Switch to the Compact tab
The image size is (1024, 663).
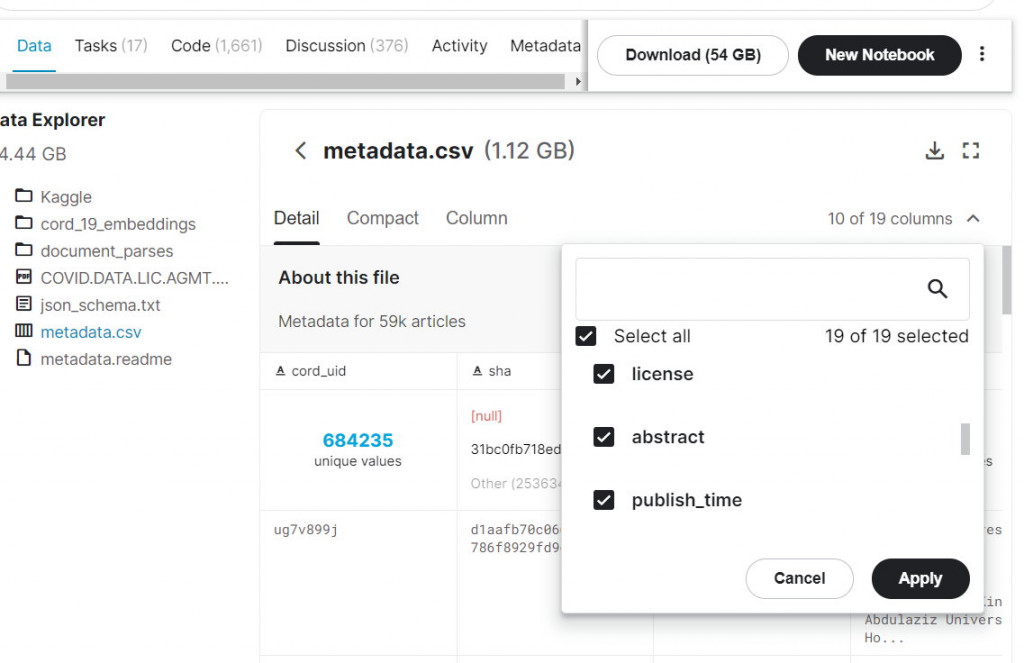click(x=383, y=218)
